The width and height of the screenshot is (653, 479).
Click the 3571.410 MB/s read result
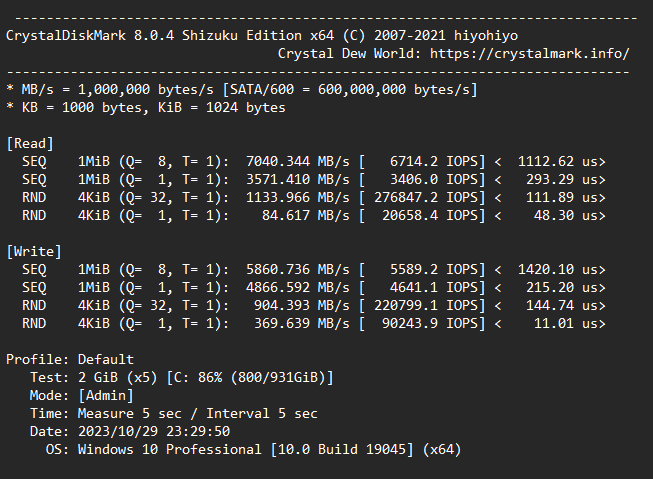click(x=298, y=180)
